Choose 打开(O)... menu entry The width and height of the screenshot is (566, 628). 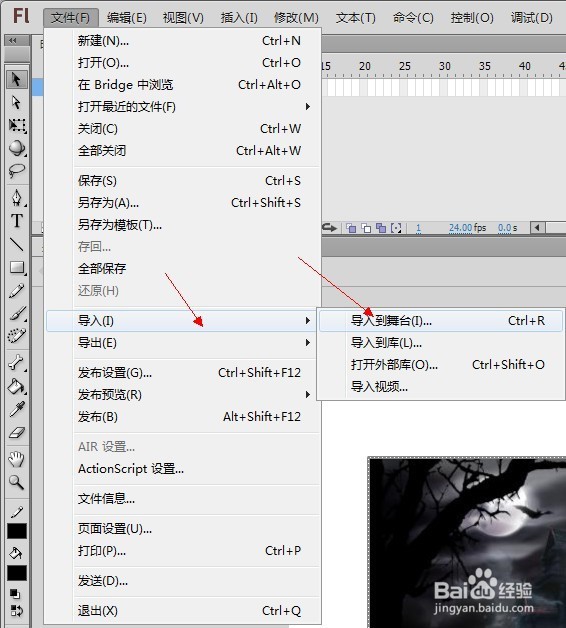(x=183, y=62)
